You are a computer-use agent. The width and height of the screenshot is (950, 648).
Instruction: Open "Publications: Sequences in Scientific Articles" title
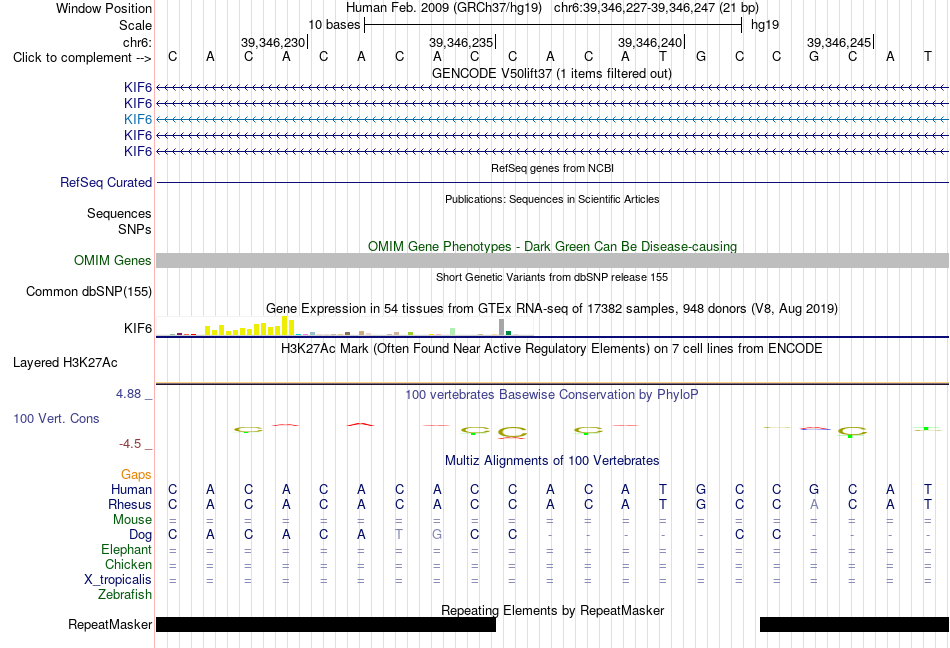[552, 199]
